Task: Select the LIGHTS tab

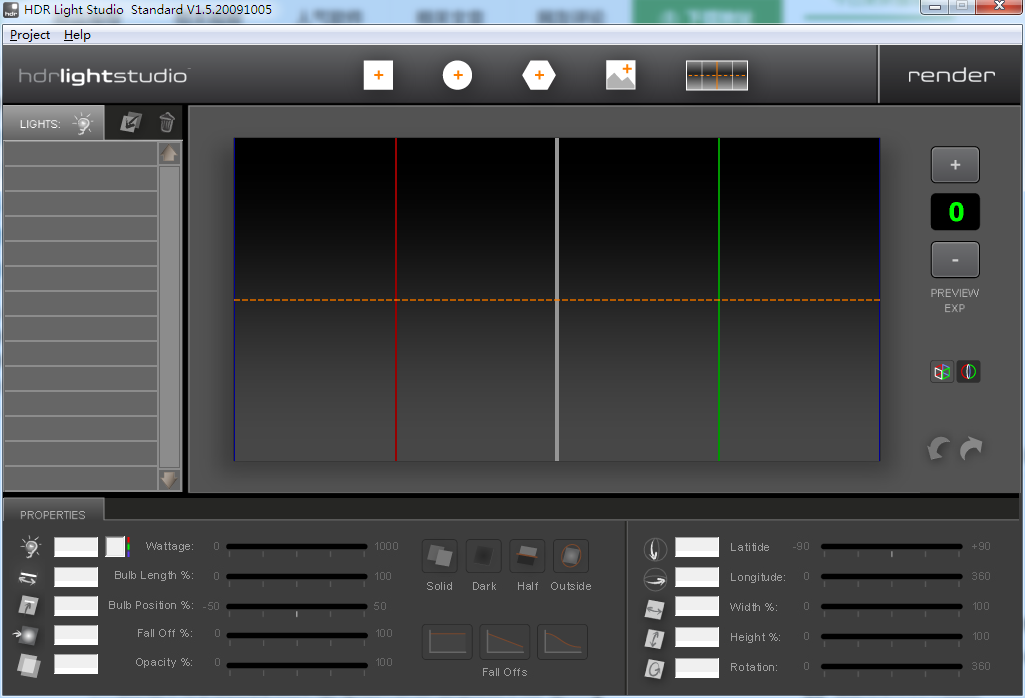Action: (54, 123)
